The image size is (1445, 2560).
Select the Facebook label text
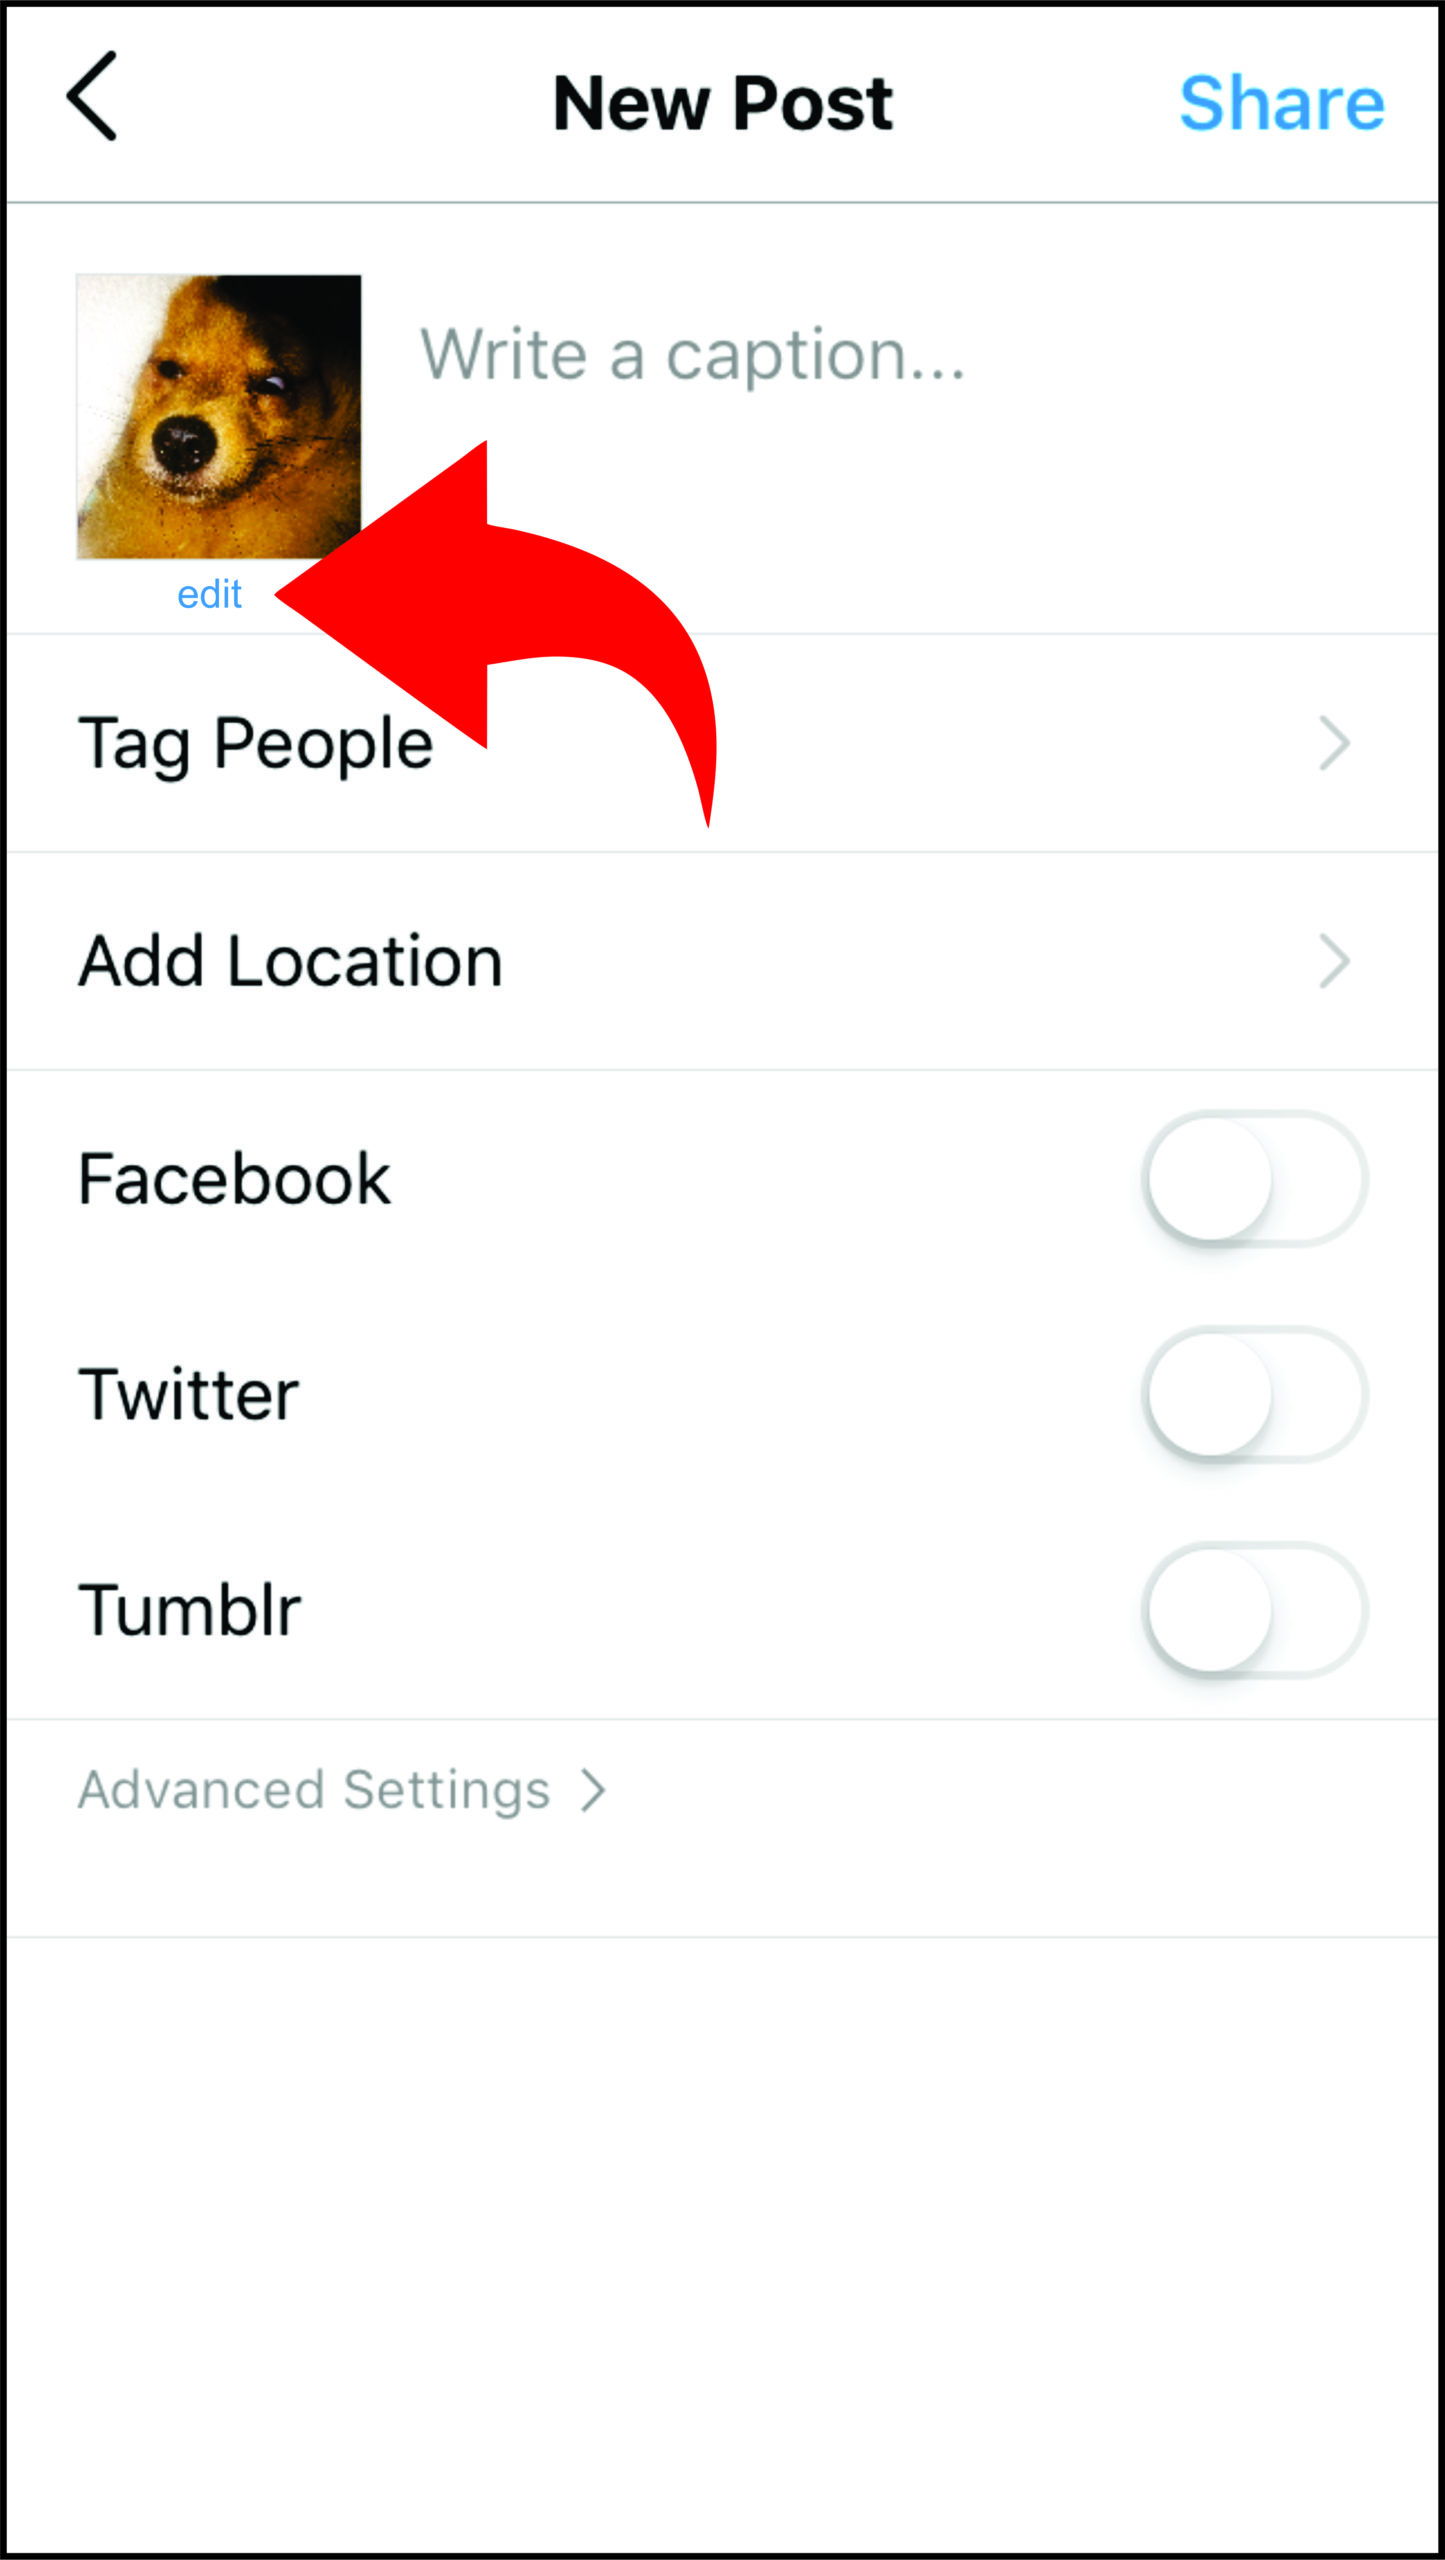234,1179
